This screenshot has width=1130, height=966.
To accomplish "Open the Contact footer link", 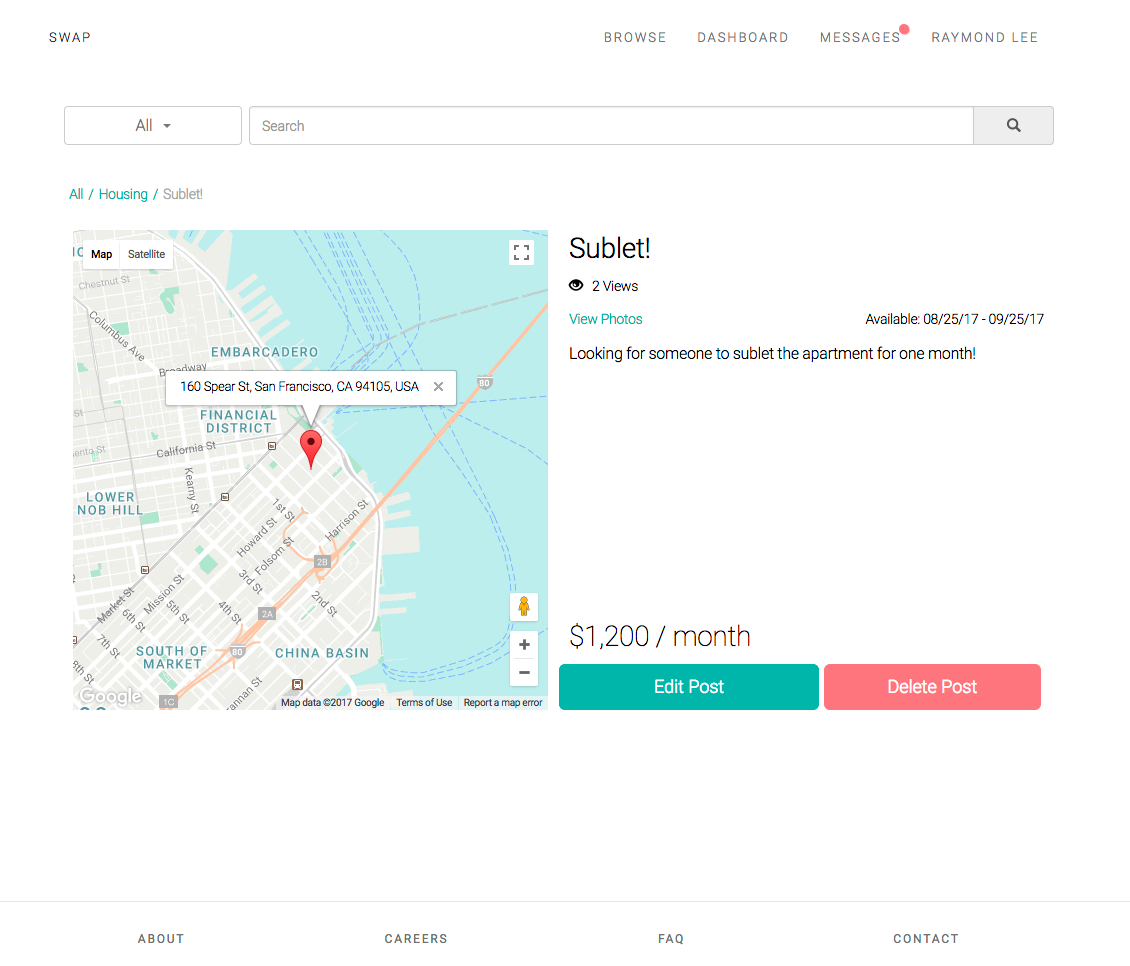I will pyautogui.click(x=926, y=939).
